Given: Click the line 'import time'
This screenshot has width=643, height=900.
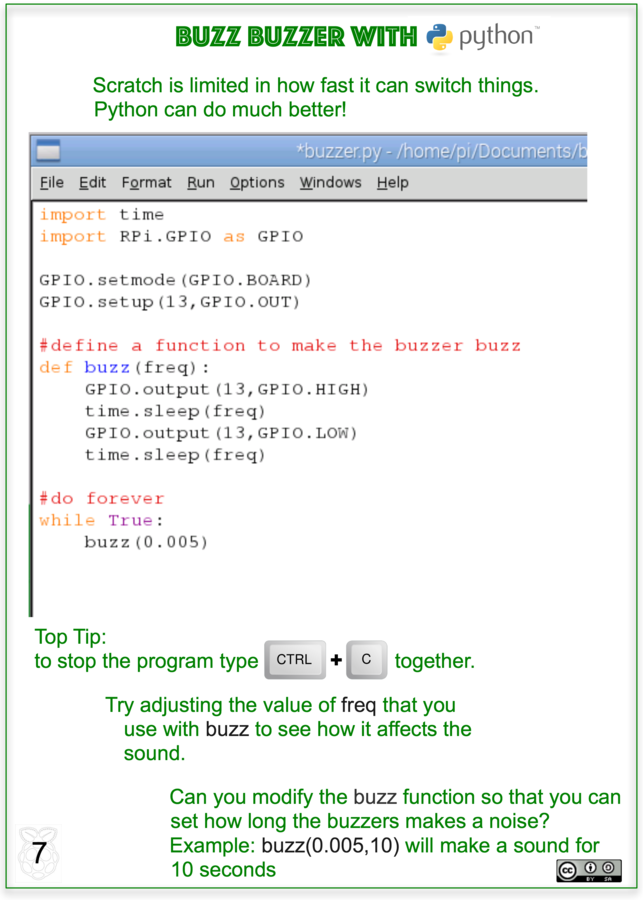Looking at the screenshot, I should 102,215.
